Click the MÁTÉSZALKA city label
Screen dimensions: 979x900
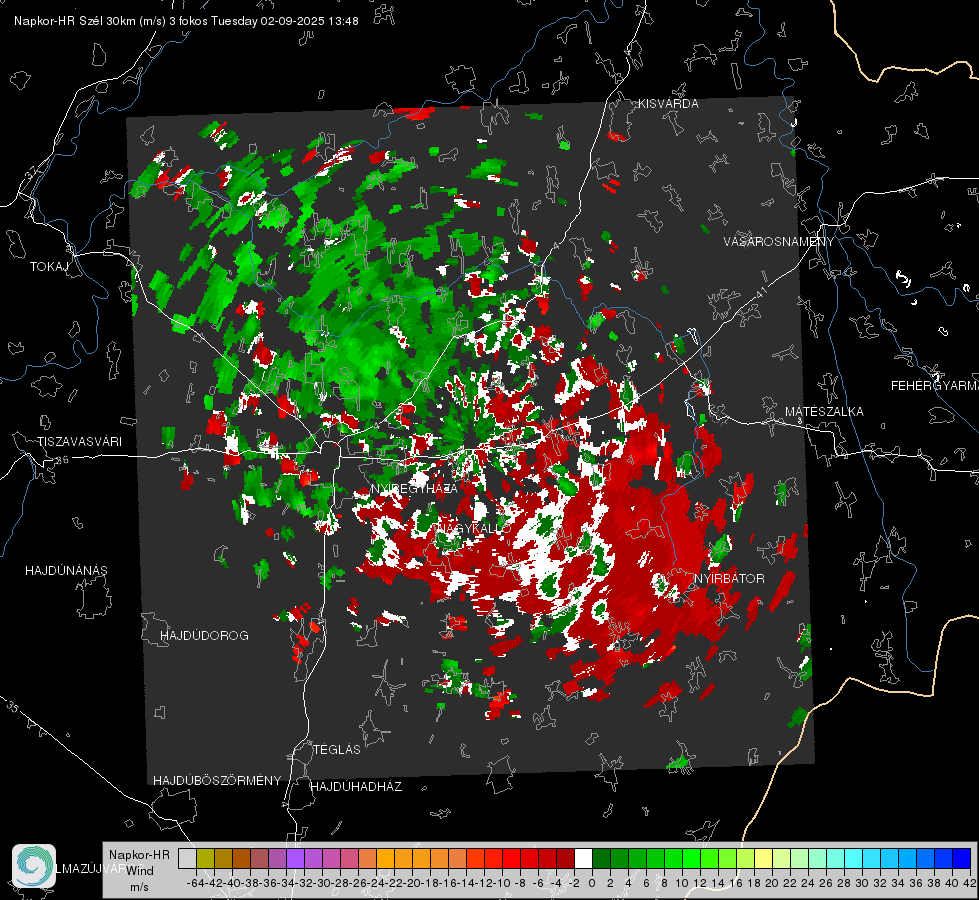tap(824, 412)
